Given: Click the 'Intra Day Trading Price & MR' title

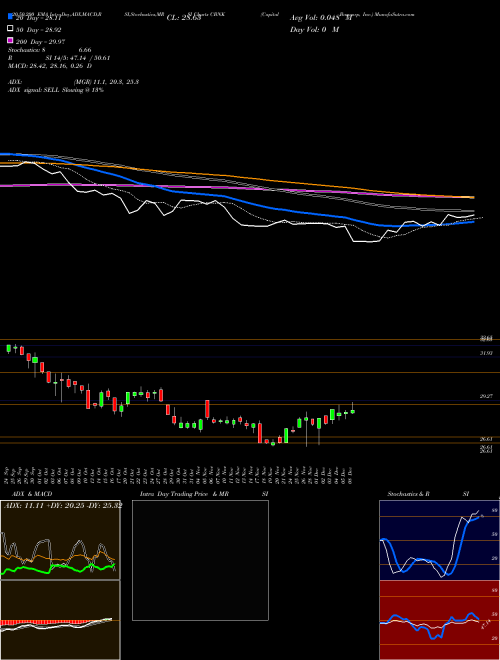Looking at the screenshot, I should (184, 494).
